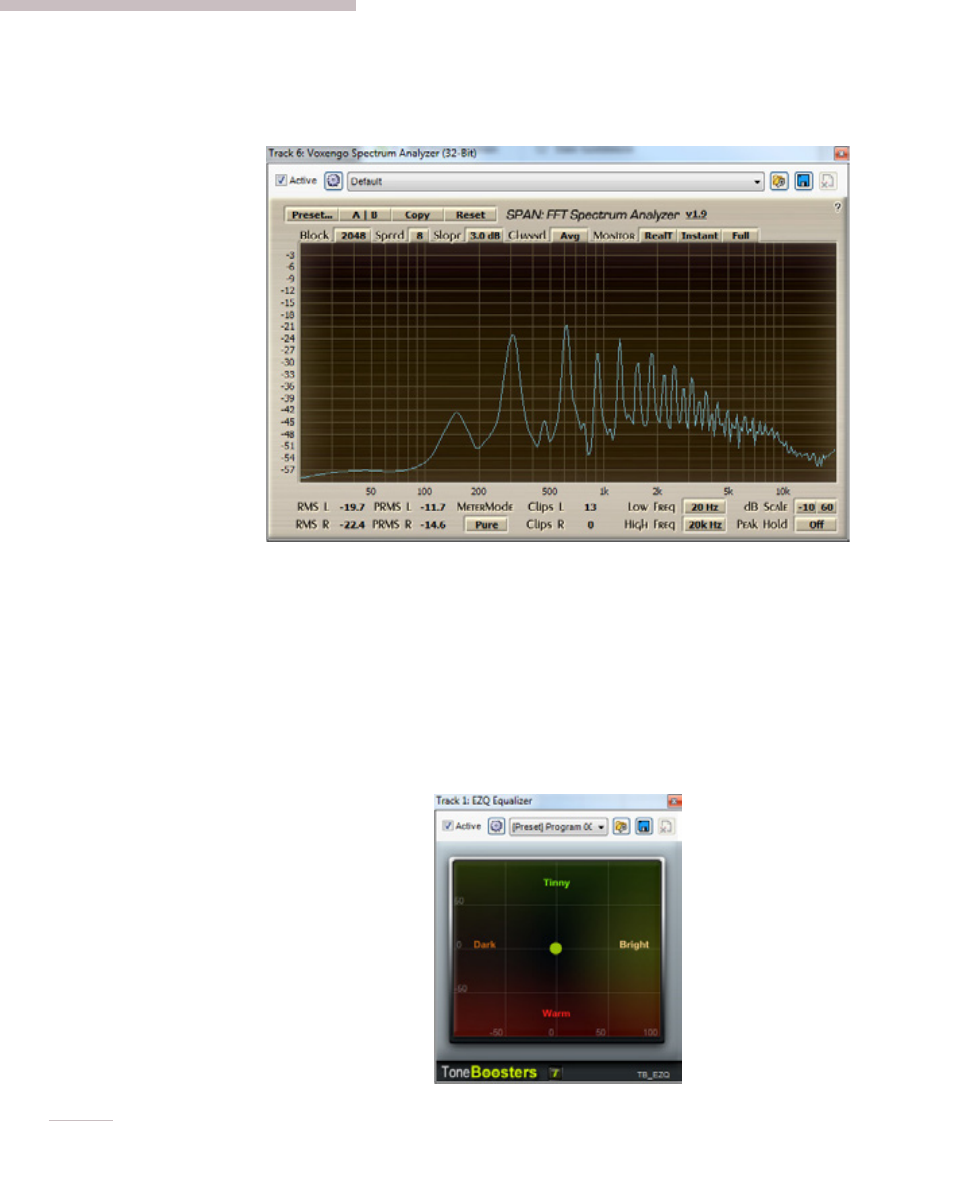This screenshot has height=1180, width=954.
Task: Open plugin settings icon in EZQ Equalizer window
Action: 497,826
